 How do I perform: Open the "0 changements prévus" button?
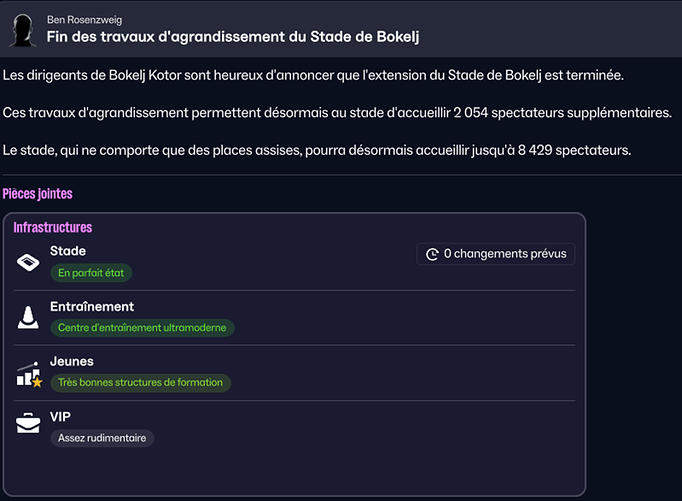[x=496, y=254]
